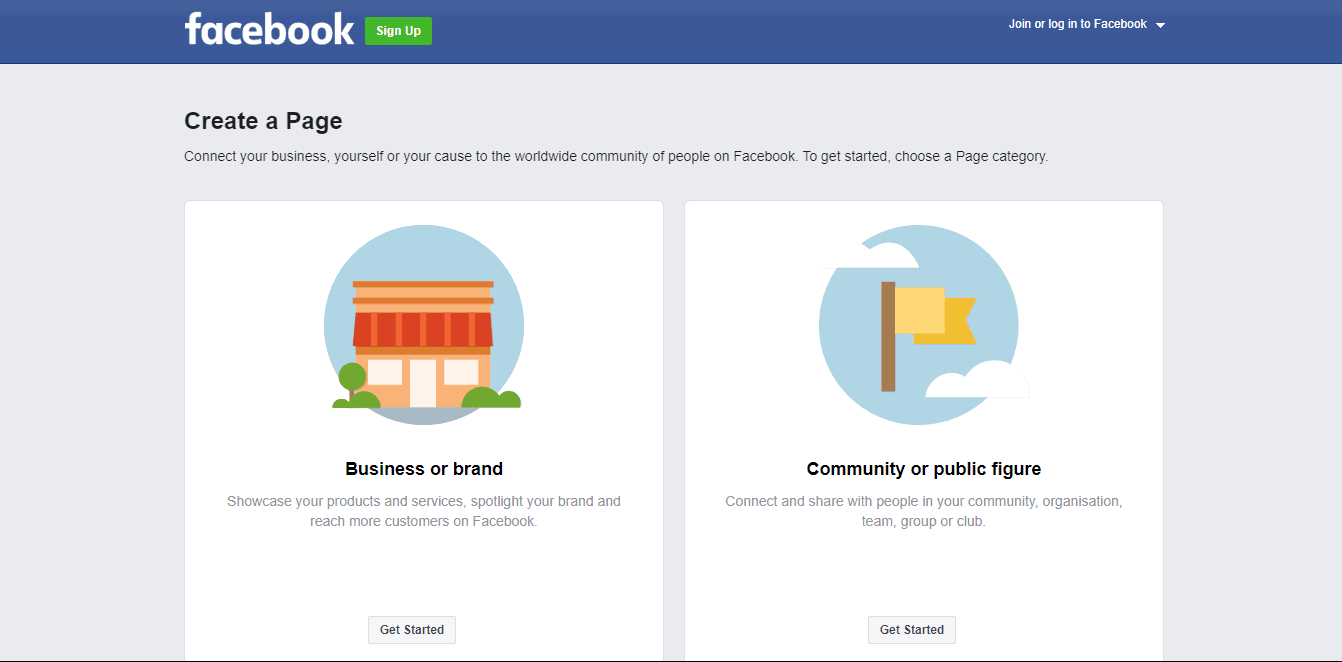Click the Community or public figure title text
Viewport: 1342px width, 662px height.
923,468
